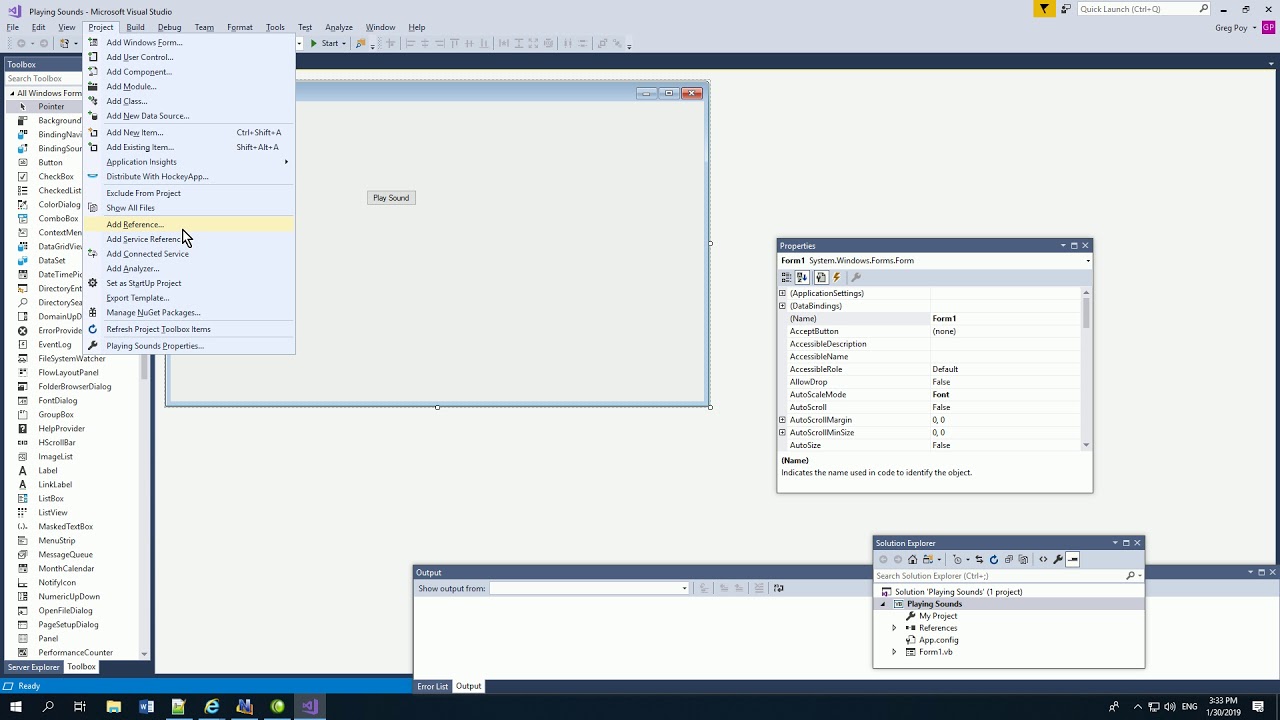1280x720 pixels.
Task: Click the Play Sound button on form
Action: (x=391, y=198)
